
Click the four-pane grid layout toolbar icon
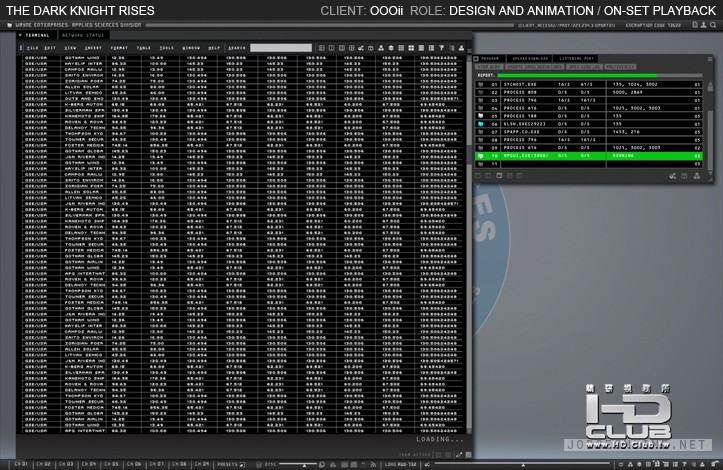pyautogui.click(x=351, y=48)
